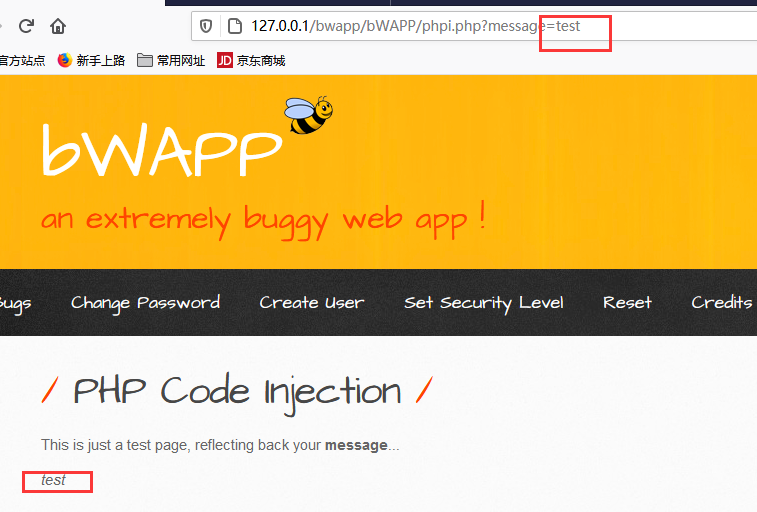Click the reflected italic 'test' output
The image size is (757, 512).
tap(53, 480)
